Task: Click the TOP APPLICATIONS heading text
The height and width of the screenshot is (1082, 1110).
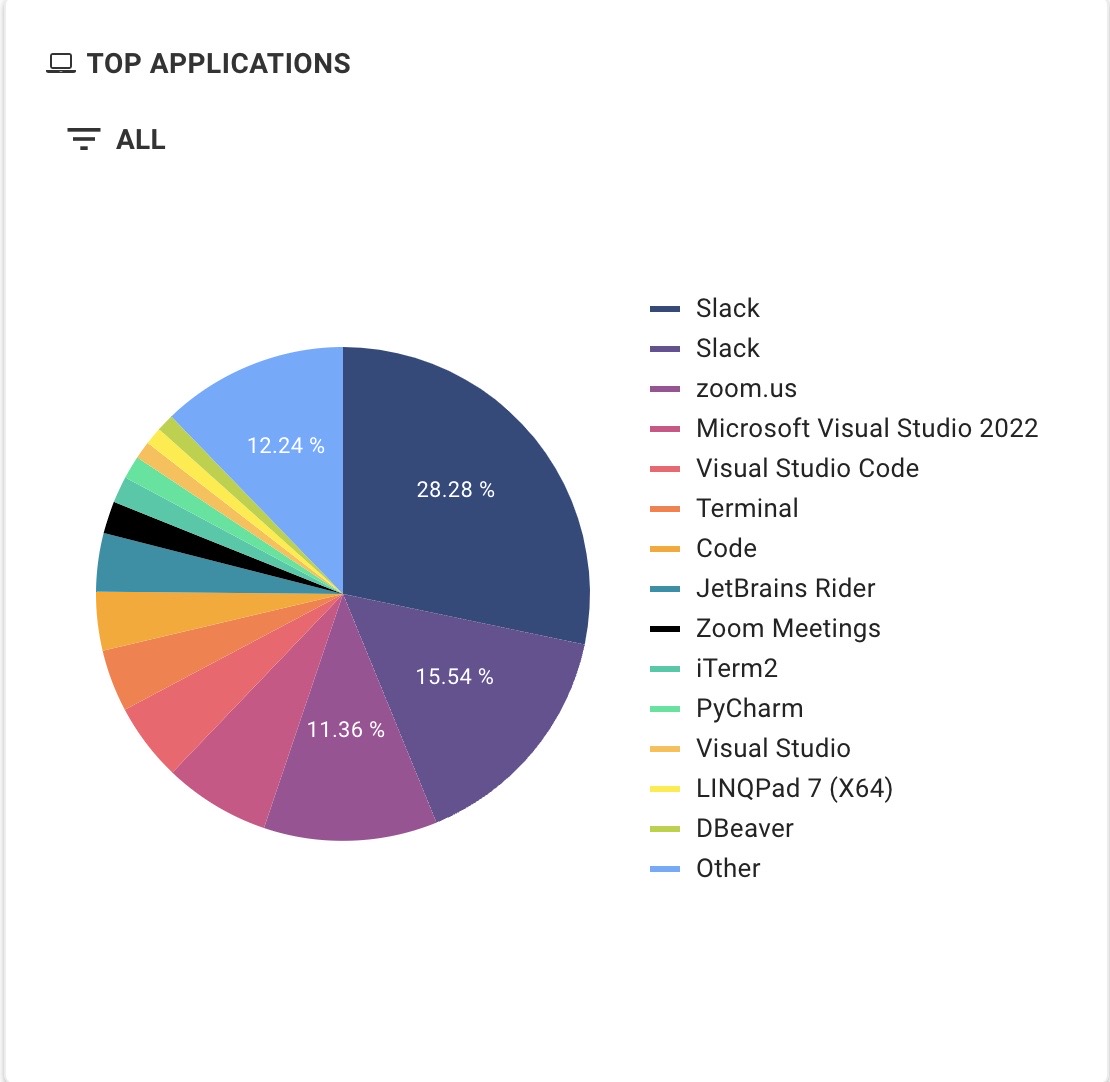Action: [x=219, y=64]
